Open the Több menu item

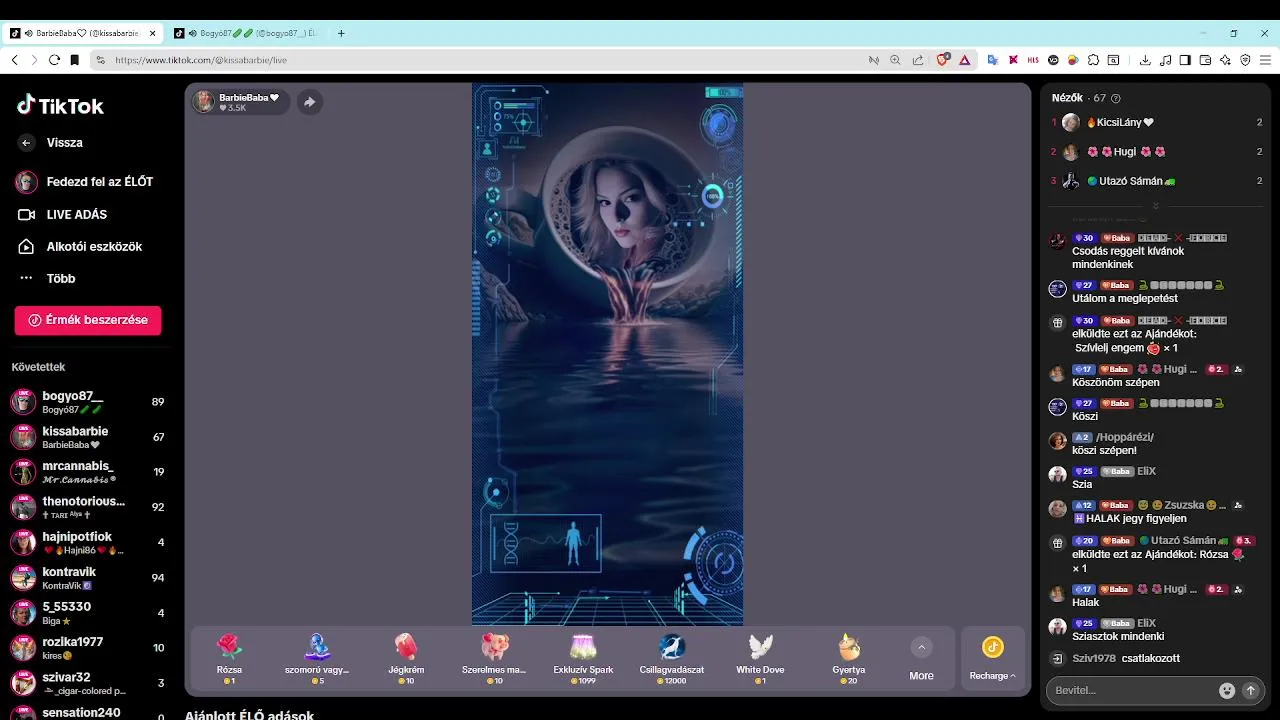point(46,278)
